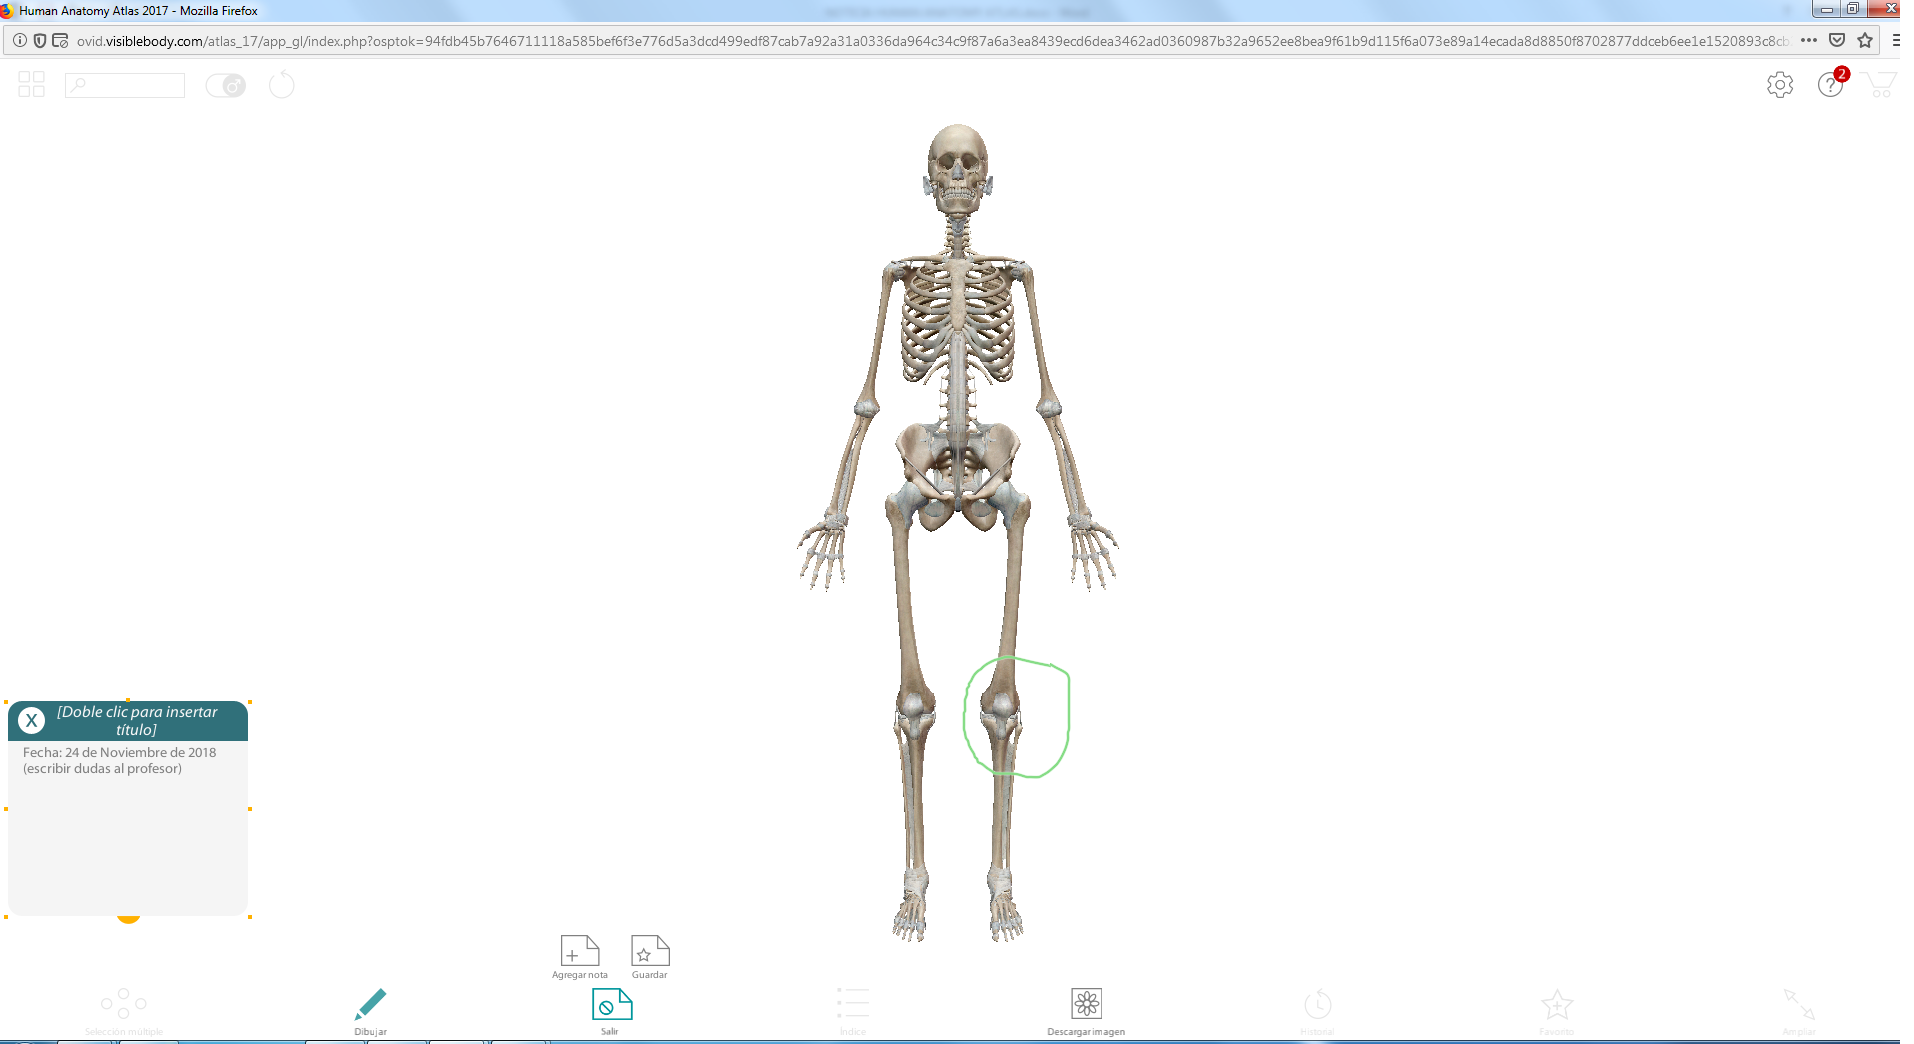Open the shopping cart icon
The width and height of the screenshot is (1914, 1044).
[x=1880, y=85]
